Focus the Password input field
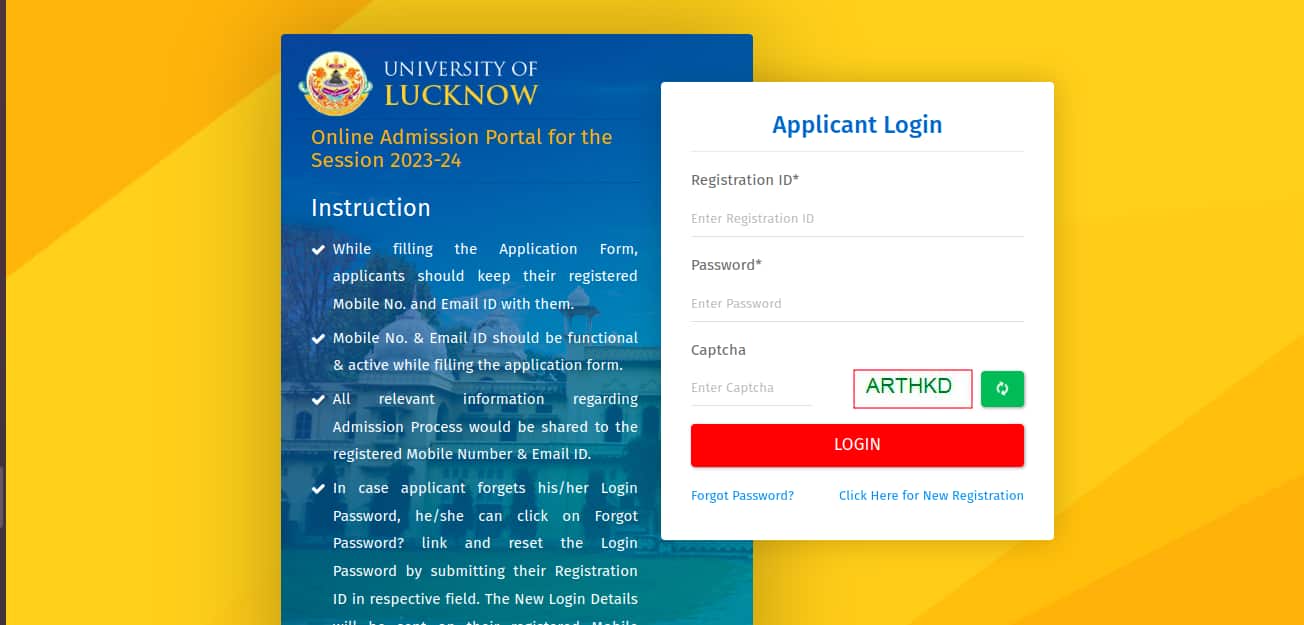The width and height of the screenshot is (1304, 625). 857,304
